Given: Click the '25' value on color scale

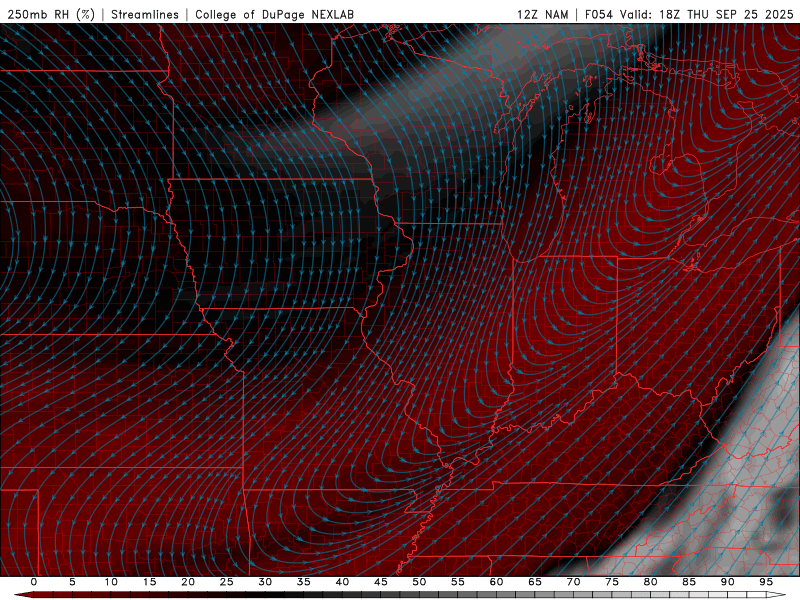Looking at the screenshot, I should (x=227, y=582).
